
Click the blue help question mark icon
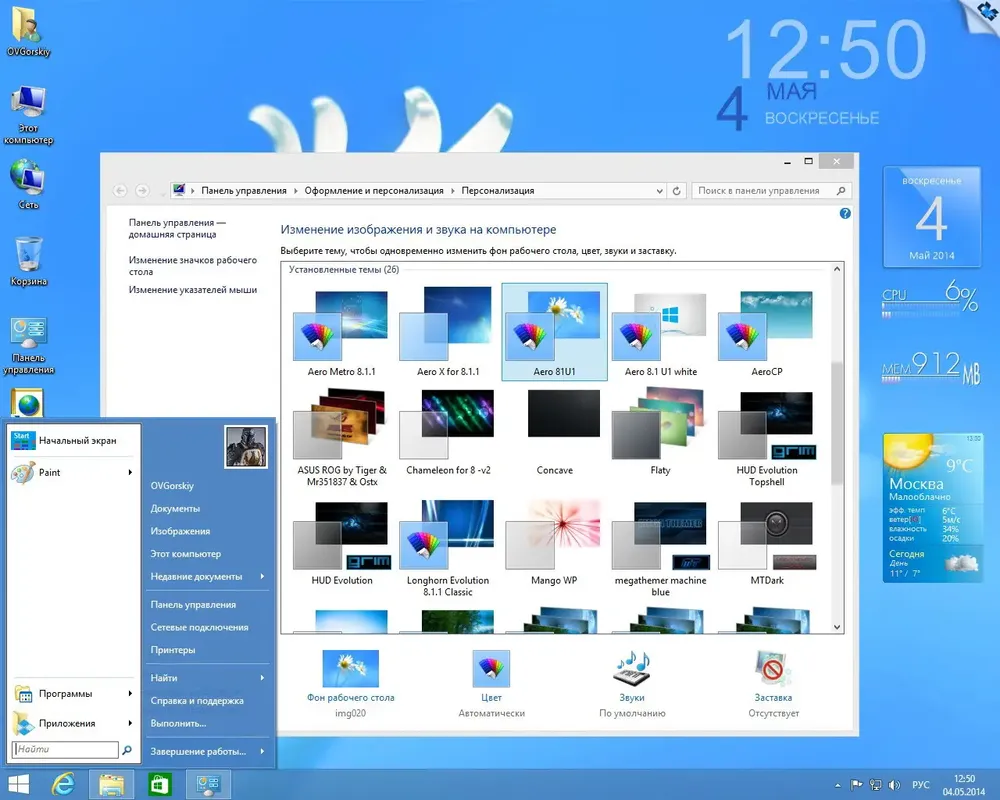(845, 214)
